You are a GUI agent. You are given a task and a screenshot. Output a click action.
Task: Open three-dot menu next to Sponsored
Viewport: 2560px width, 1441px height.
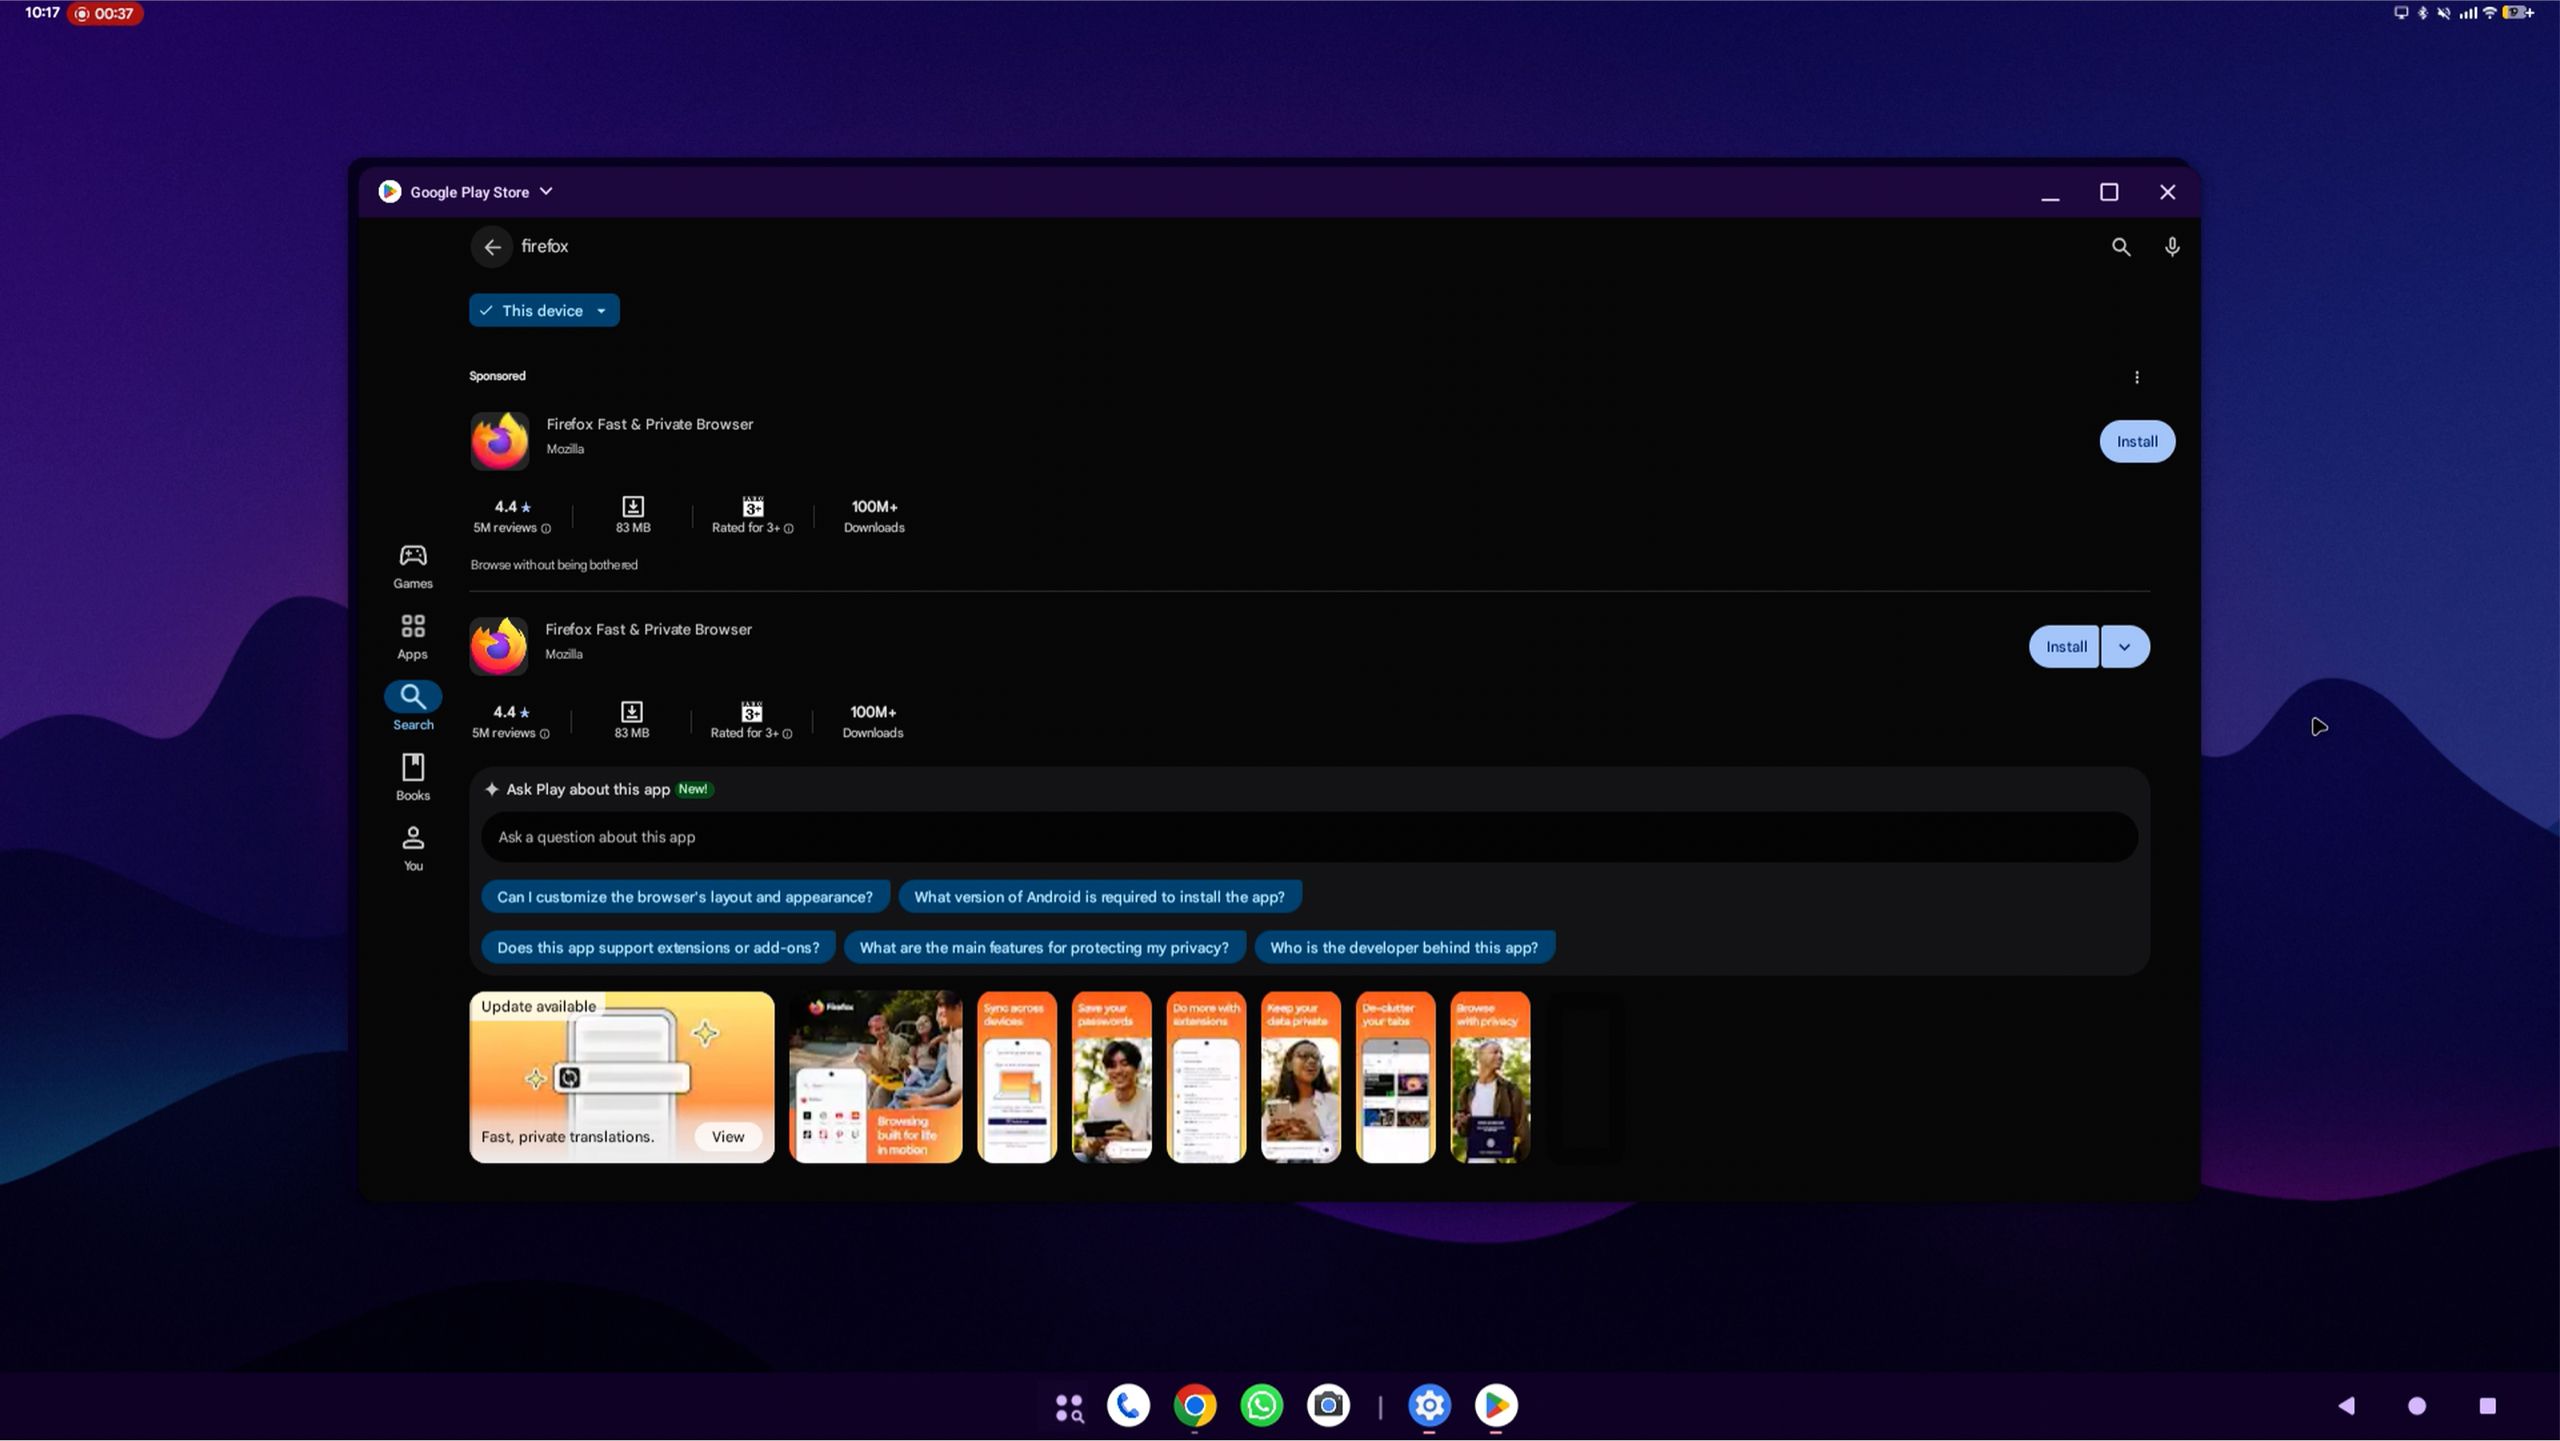coord(2137,377)
